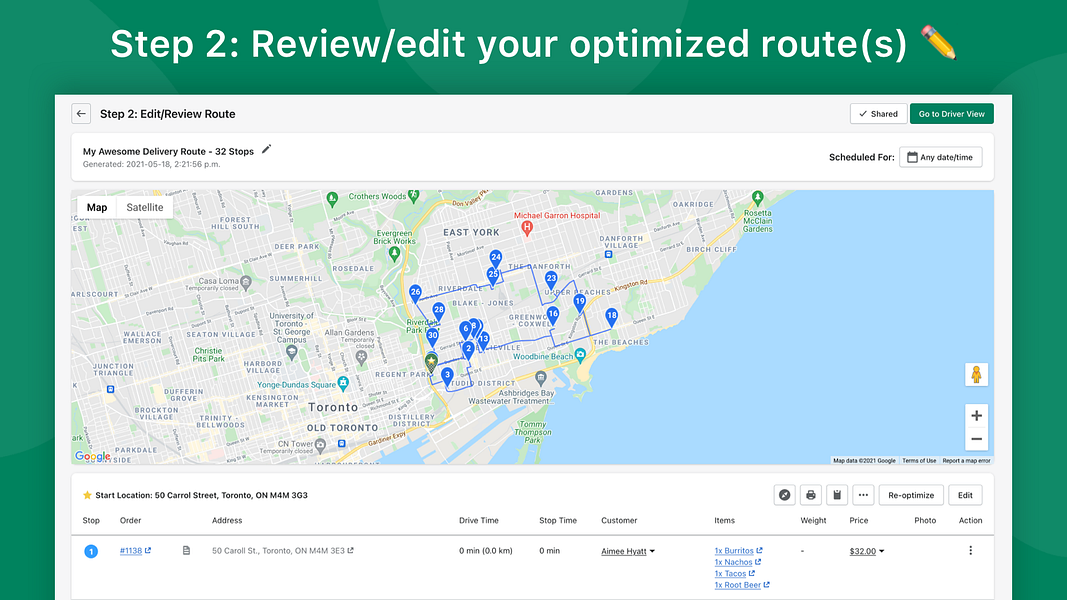Open the 1x Nachos item link
1067x600 pixels.
[x=733, y=563]
